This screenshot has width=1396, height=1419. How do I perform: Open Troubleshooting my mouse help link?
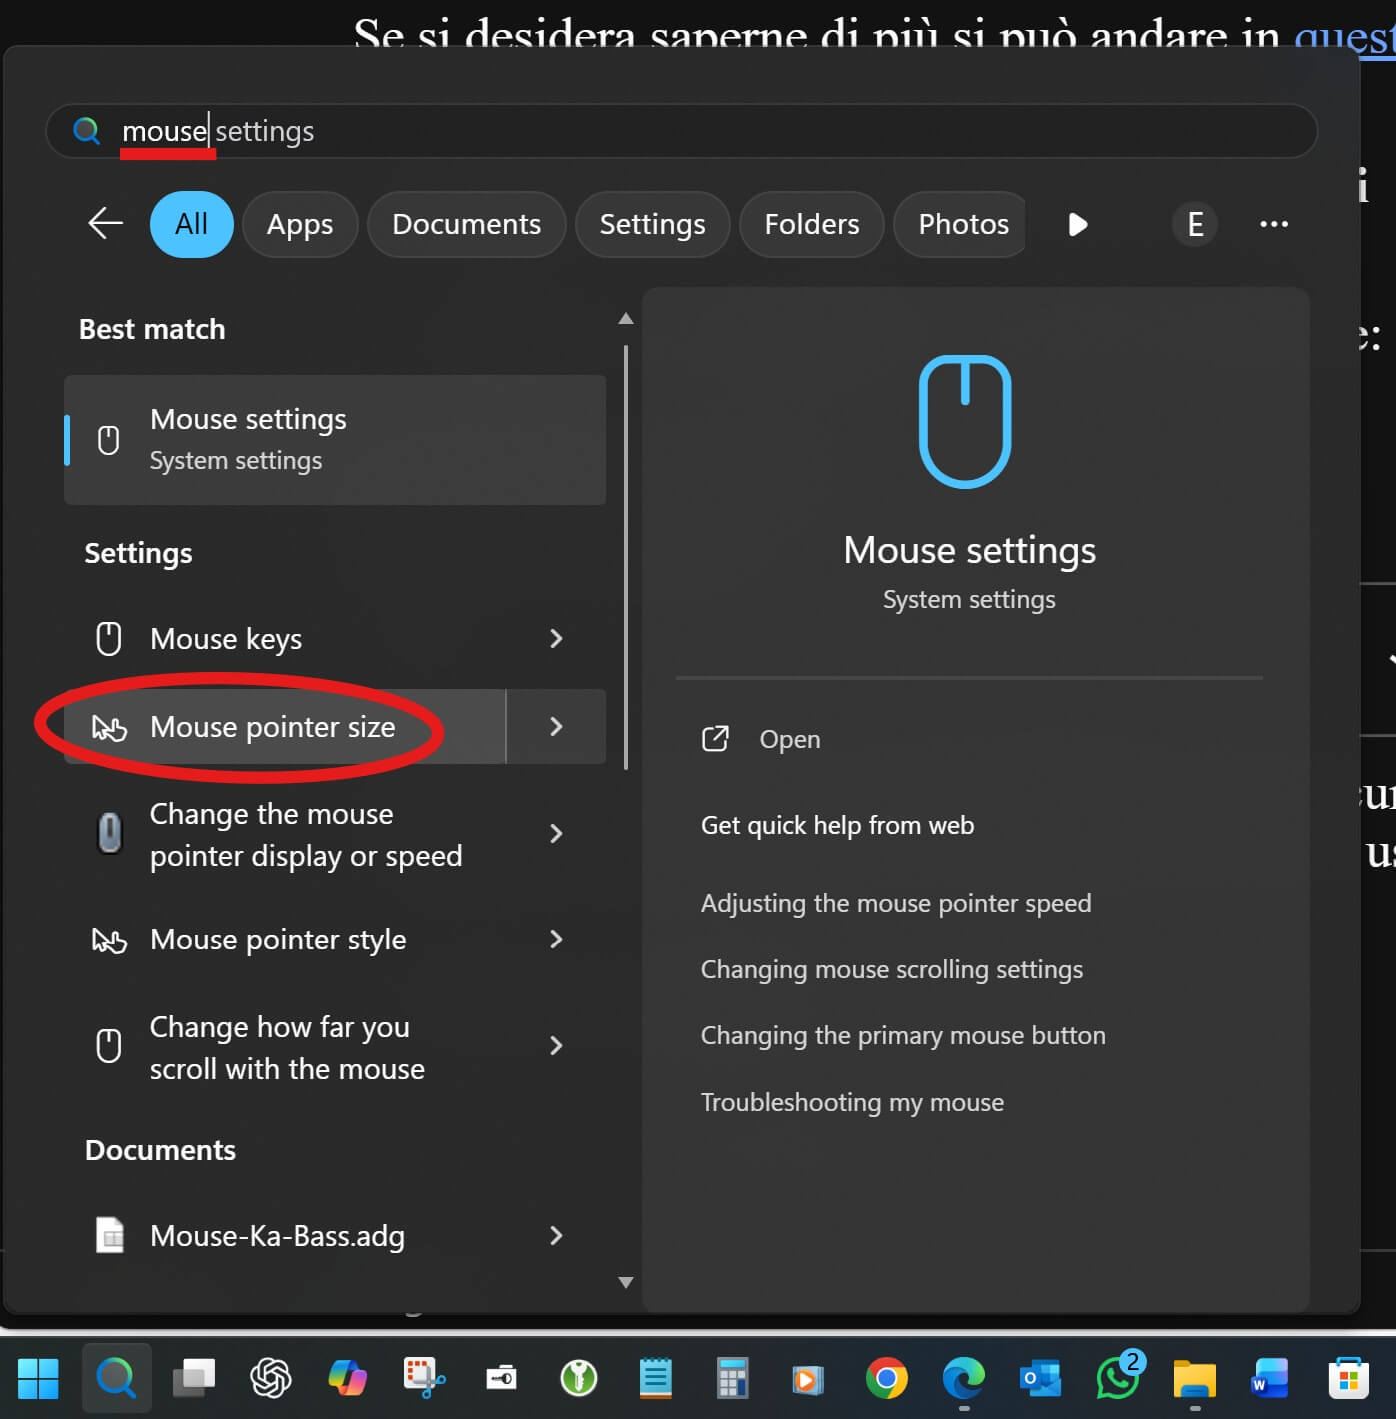tap(852, 1102)
